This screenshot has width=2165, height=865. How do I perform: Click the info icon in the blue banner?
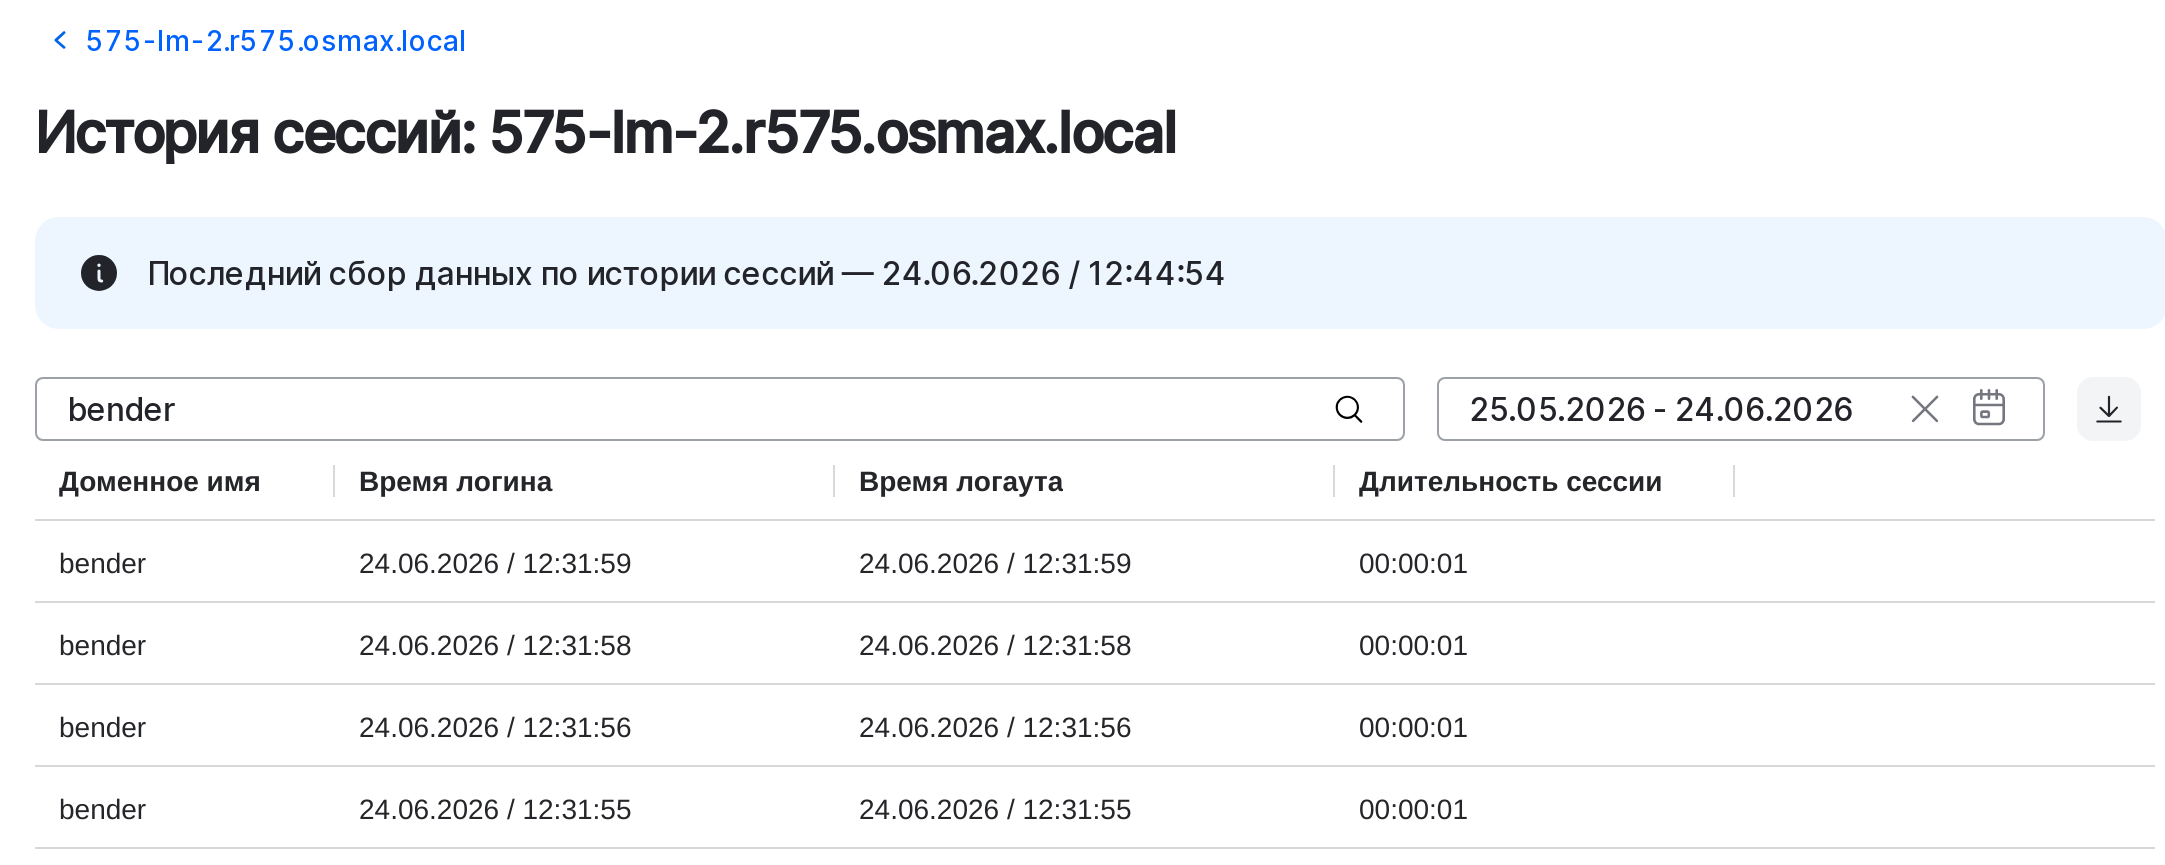pos(99,273)
